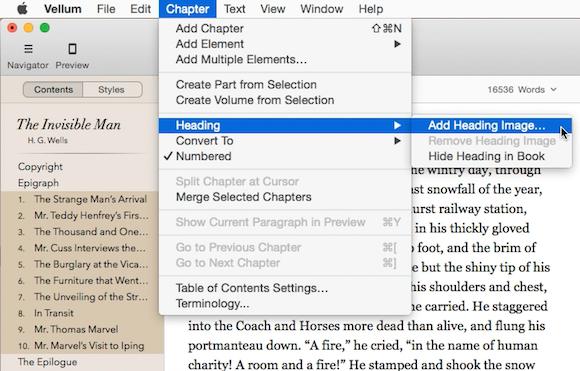Select The Epilogue element
This screenshot has width=580, height=371.
pyautogui.click(x=47, y=362)
